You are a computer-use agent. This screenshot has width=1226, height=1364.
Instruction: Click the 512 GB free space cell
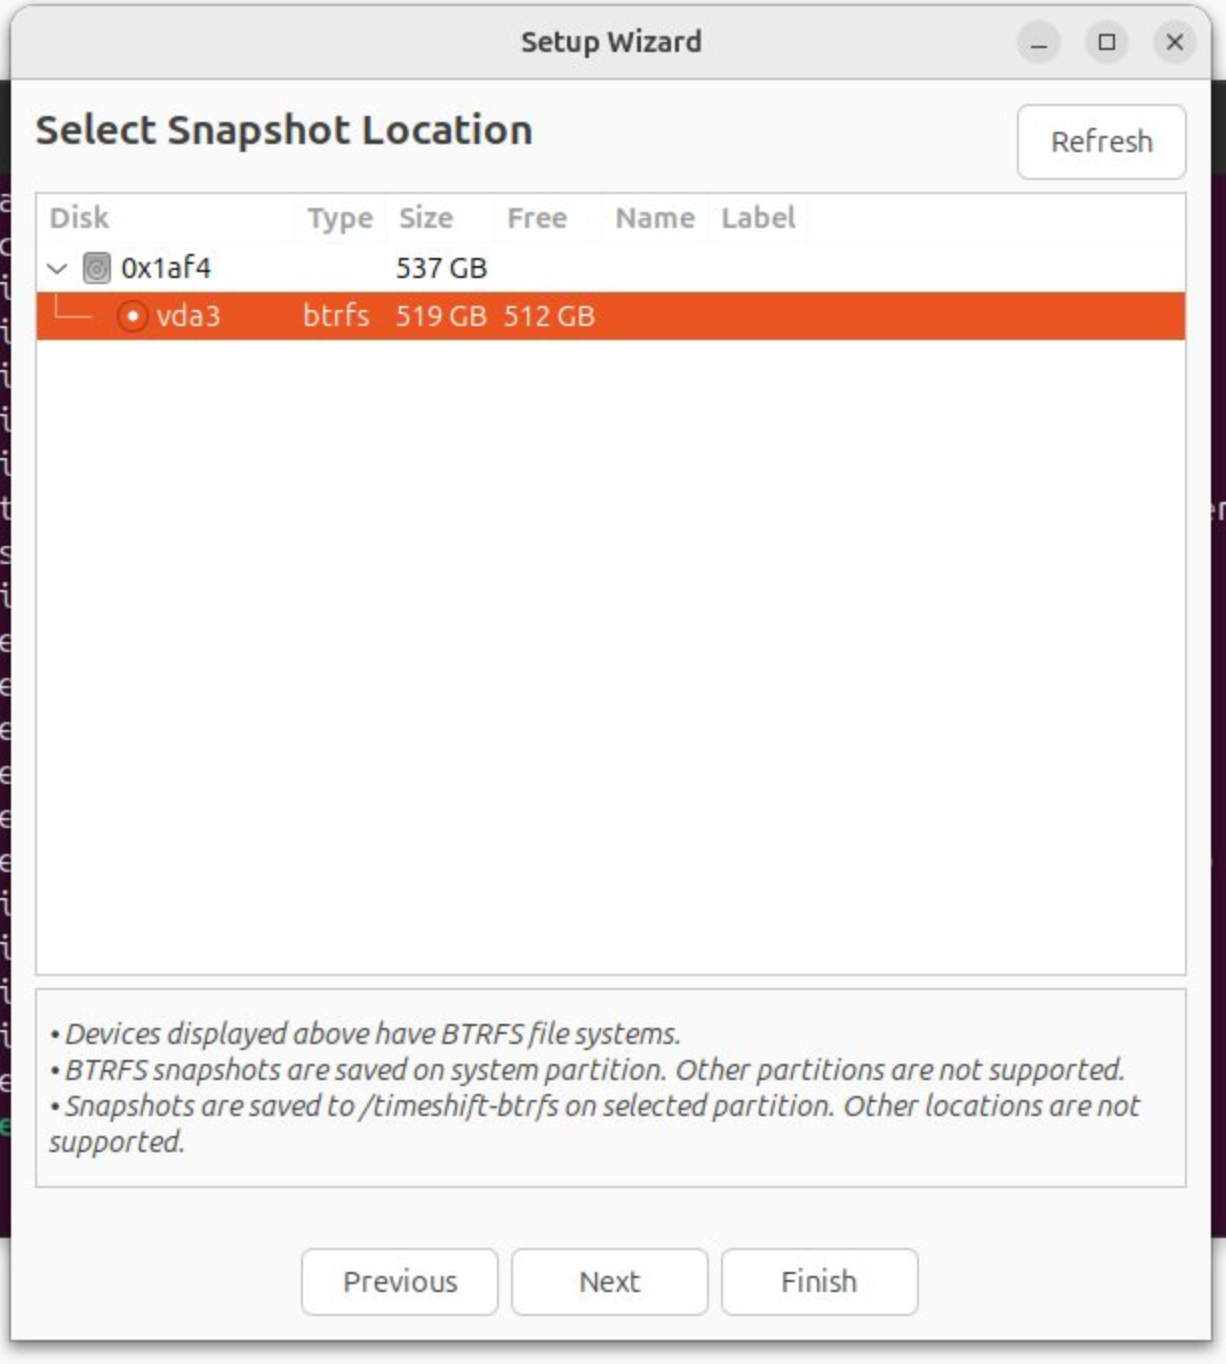coord(549,316)
